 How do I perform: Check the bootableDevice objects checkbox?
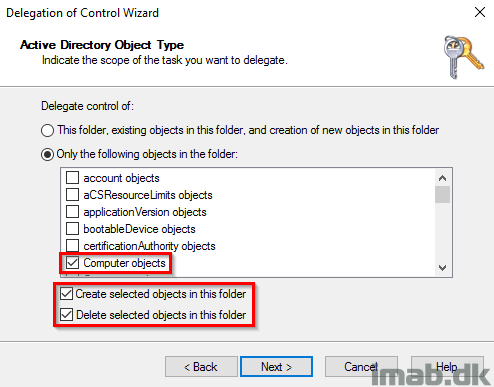[72, 229]
